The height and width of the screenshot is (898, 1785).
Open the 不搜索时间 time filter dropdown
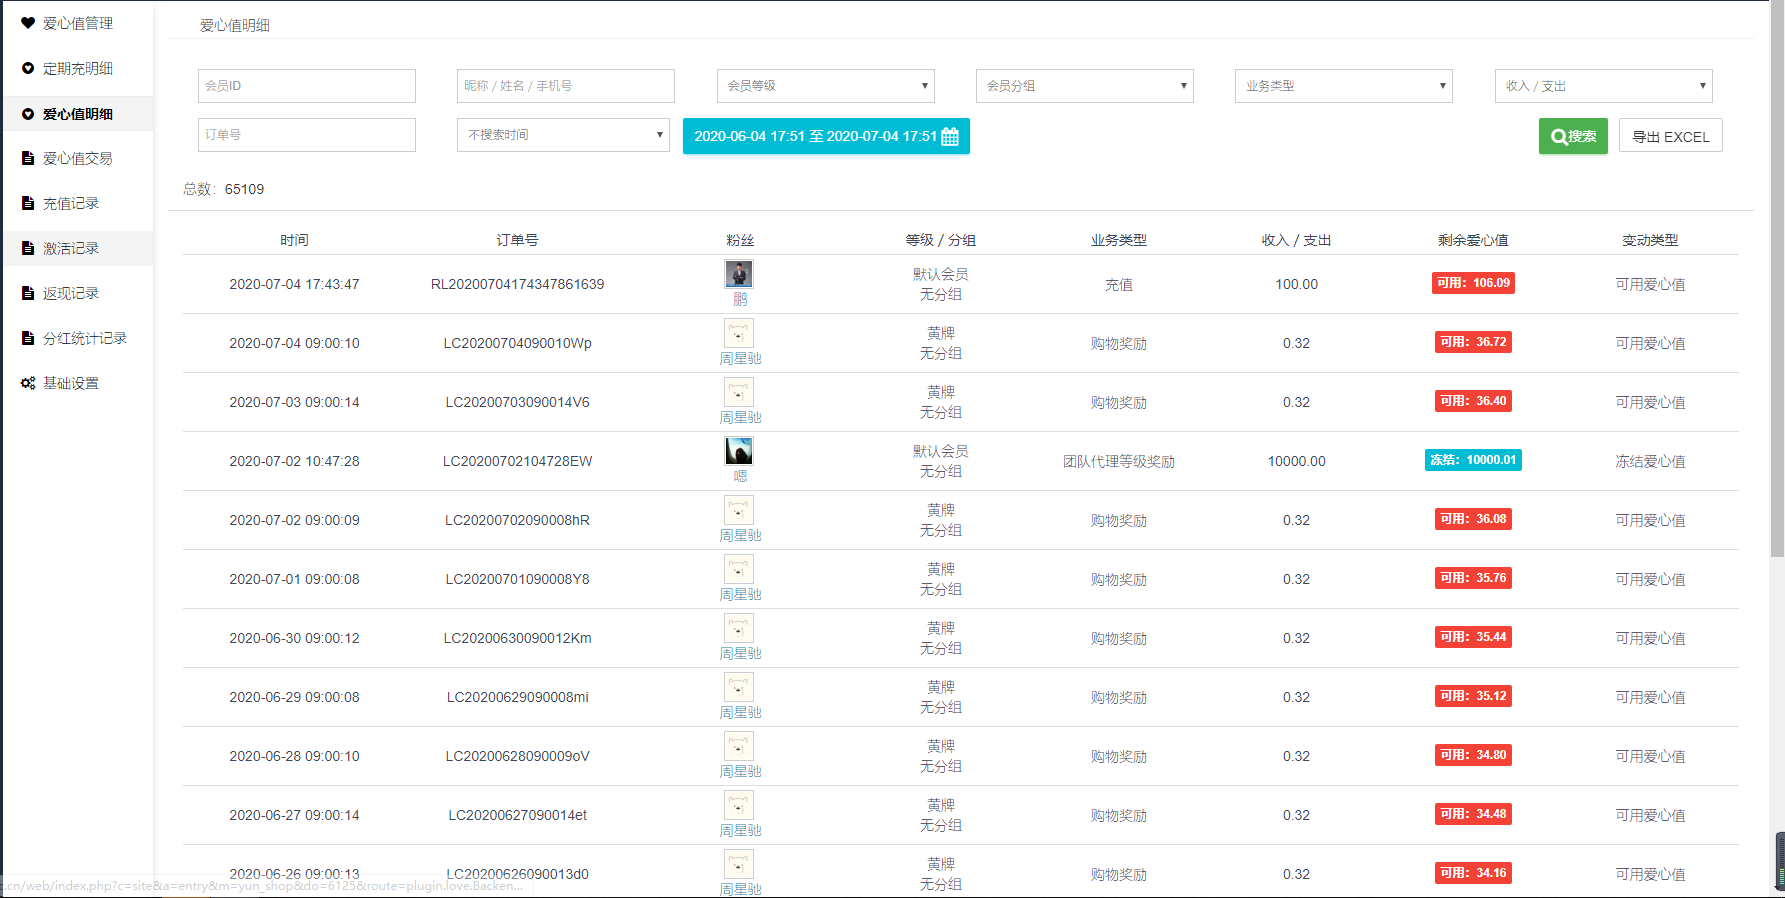(x=564, y=135)
